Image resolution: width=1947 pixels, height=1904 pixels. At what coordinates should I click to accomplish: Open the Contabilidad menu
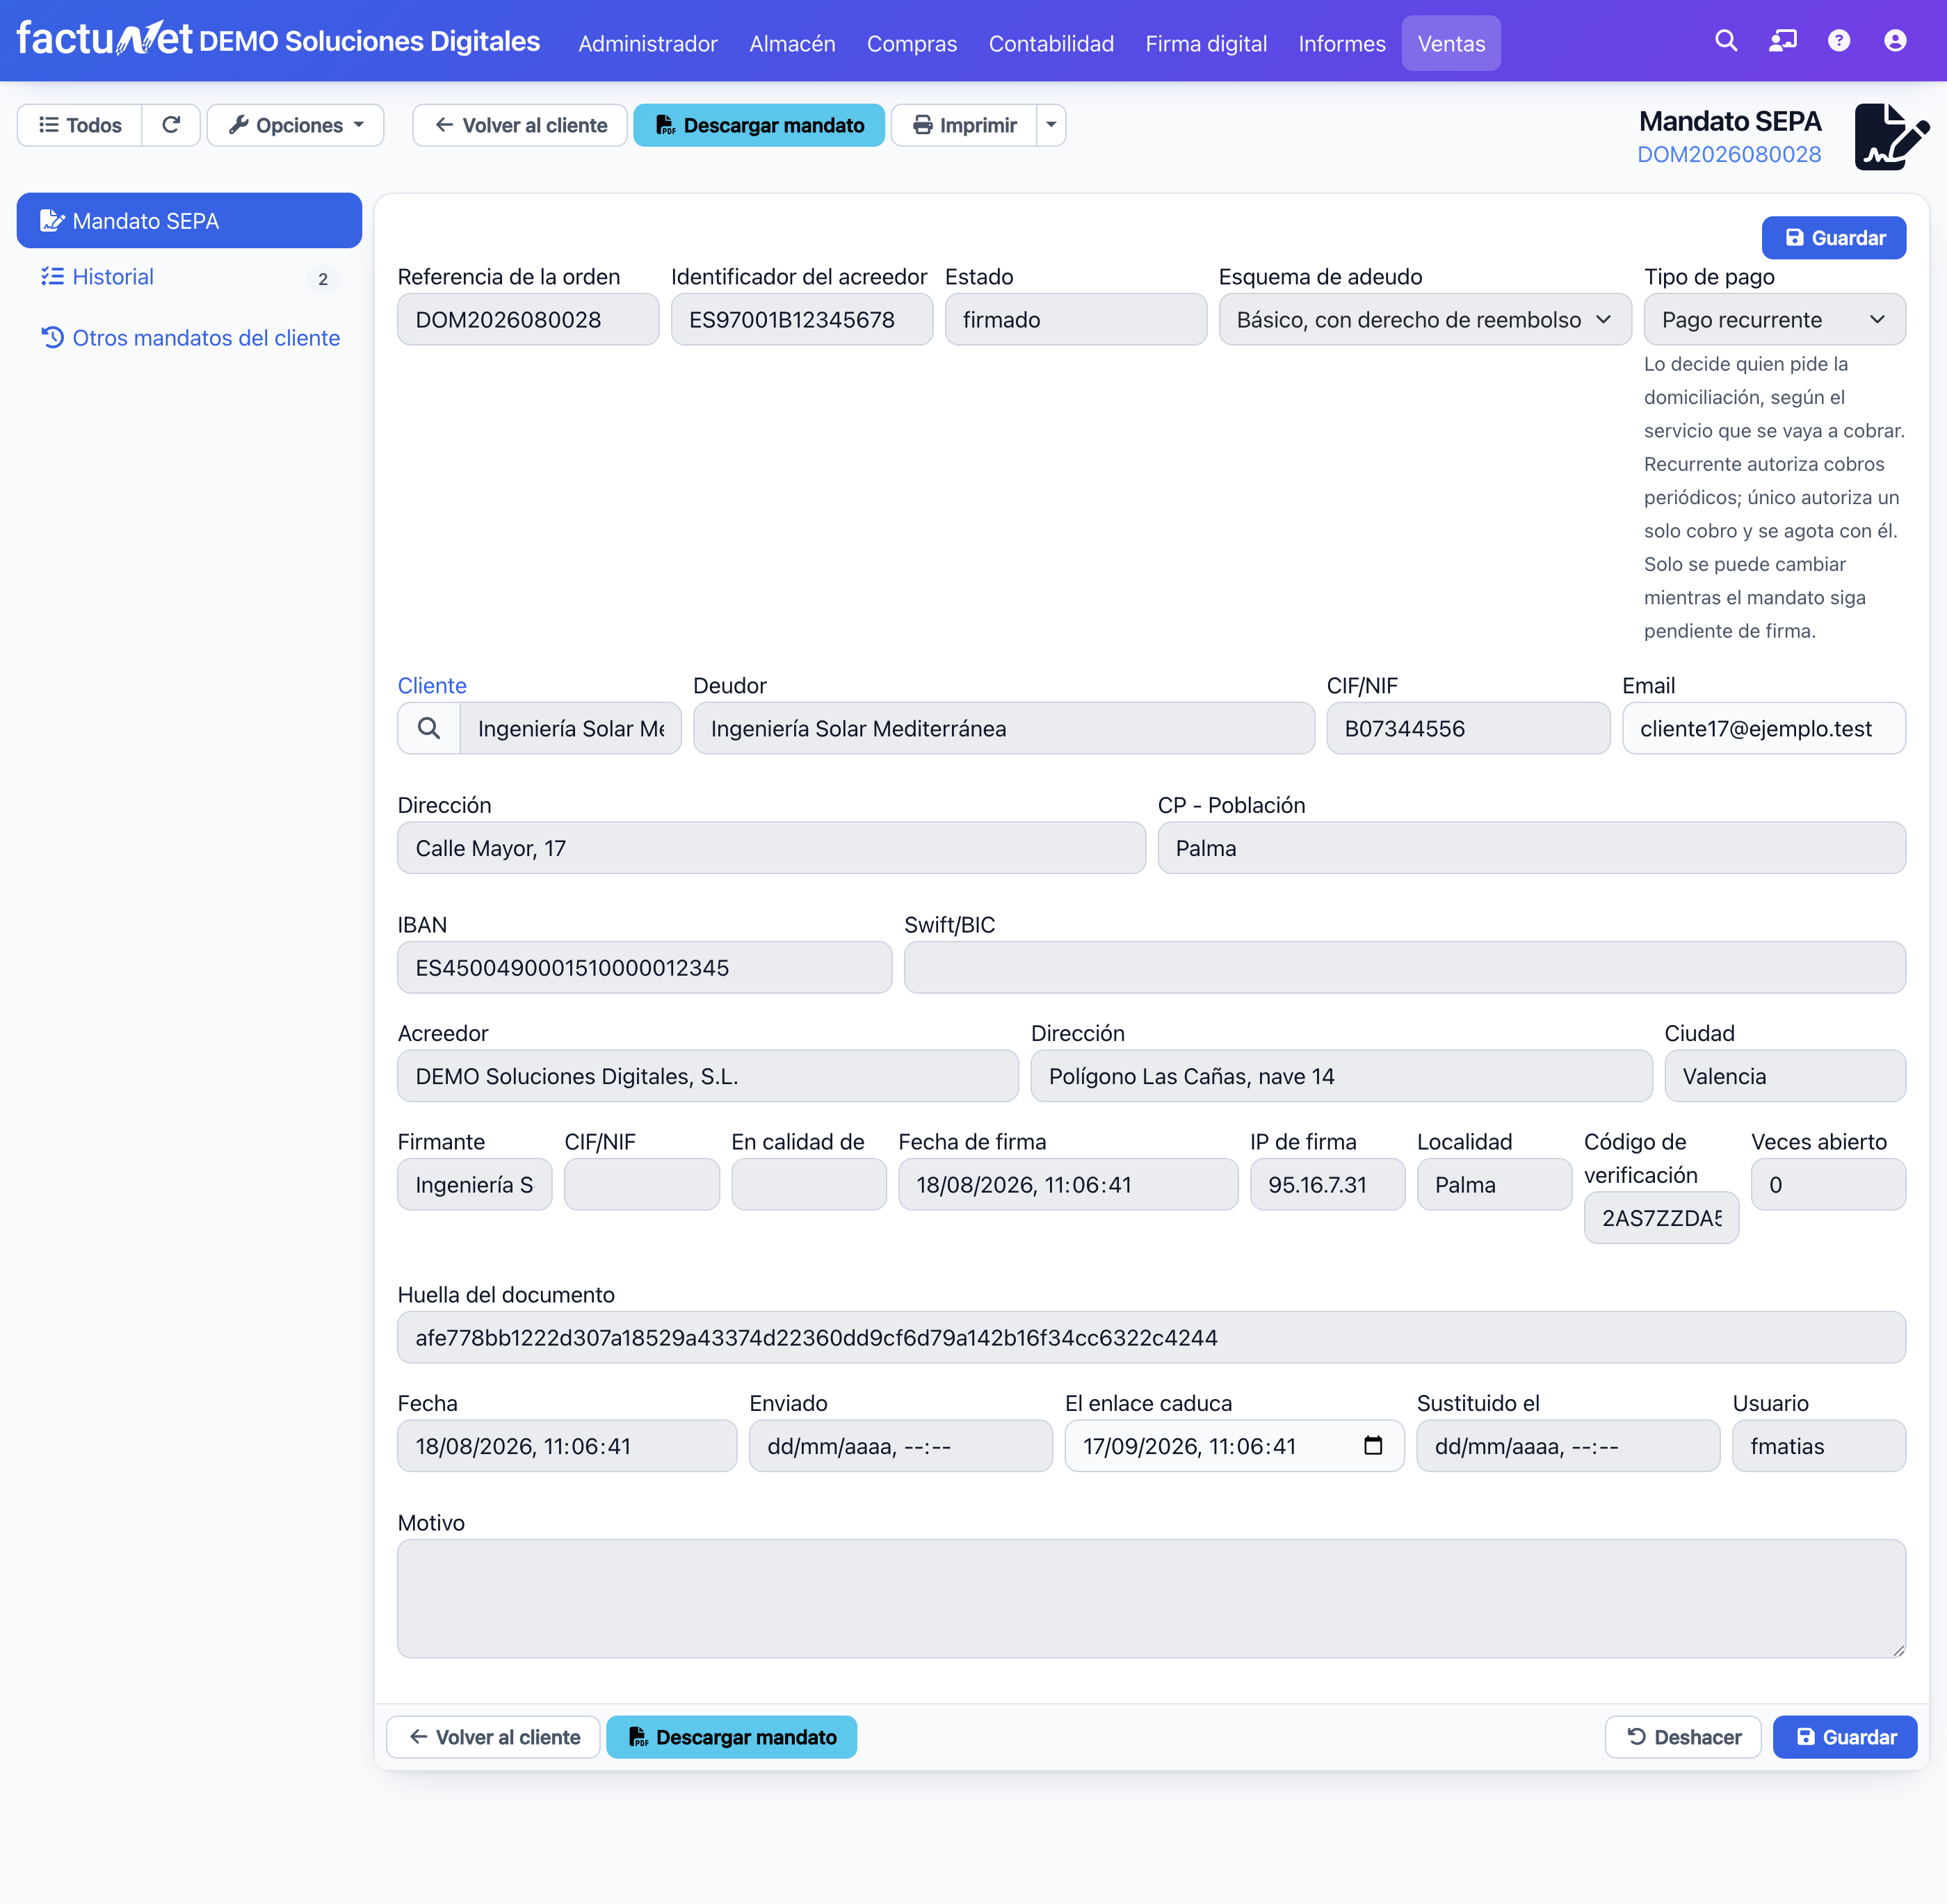pos(1051,43)
